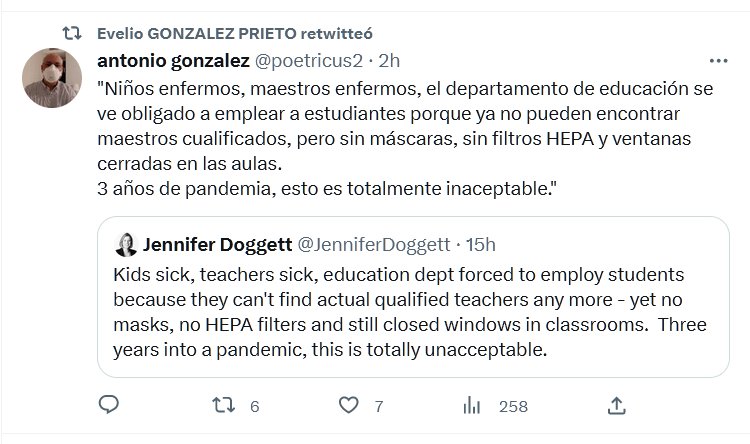
Task: Reply to antonio gonzalez's tweet
Action: (x=110, y=406)
